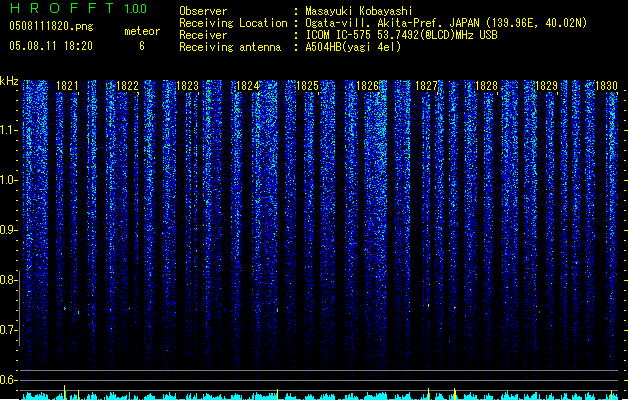Click the 1827 time marker
The height and width of the screenshot is (400, 629).
pyautogui.click(x=426, y=86)
